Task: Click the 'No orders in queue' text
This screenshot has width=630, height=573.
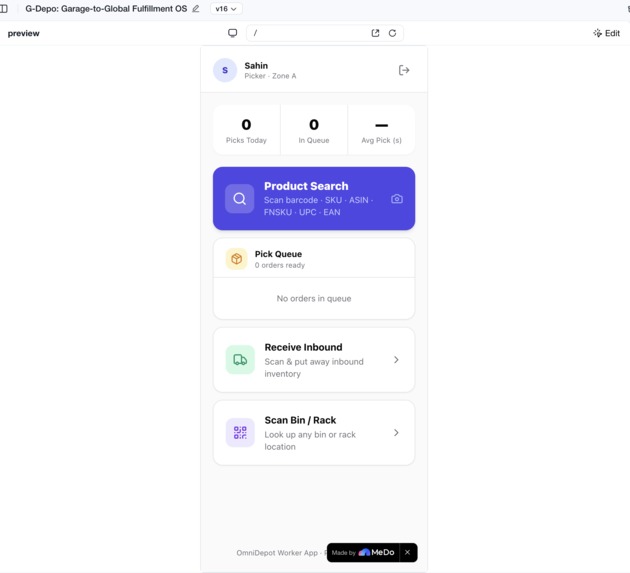Action: coord(314,299)
